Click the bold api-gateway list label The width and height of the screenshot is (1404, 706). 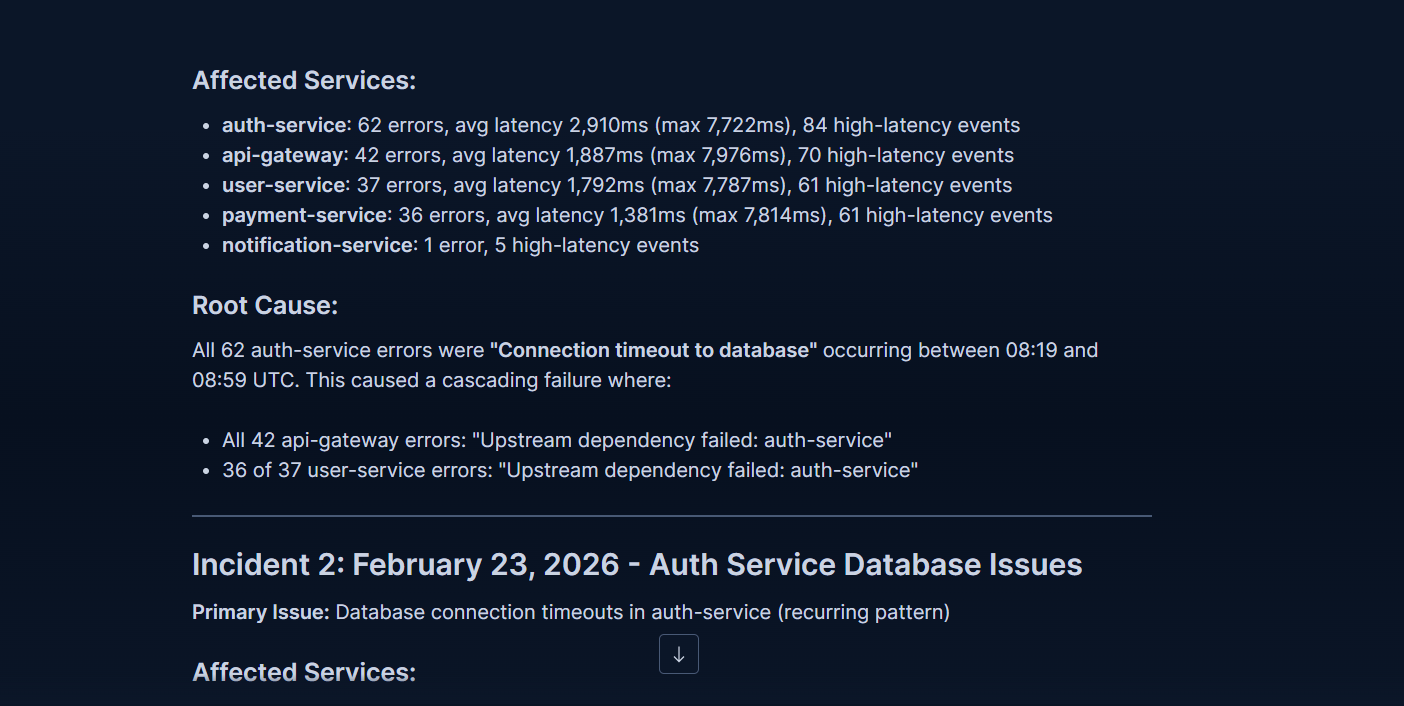click(x=283, y=155)
